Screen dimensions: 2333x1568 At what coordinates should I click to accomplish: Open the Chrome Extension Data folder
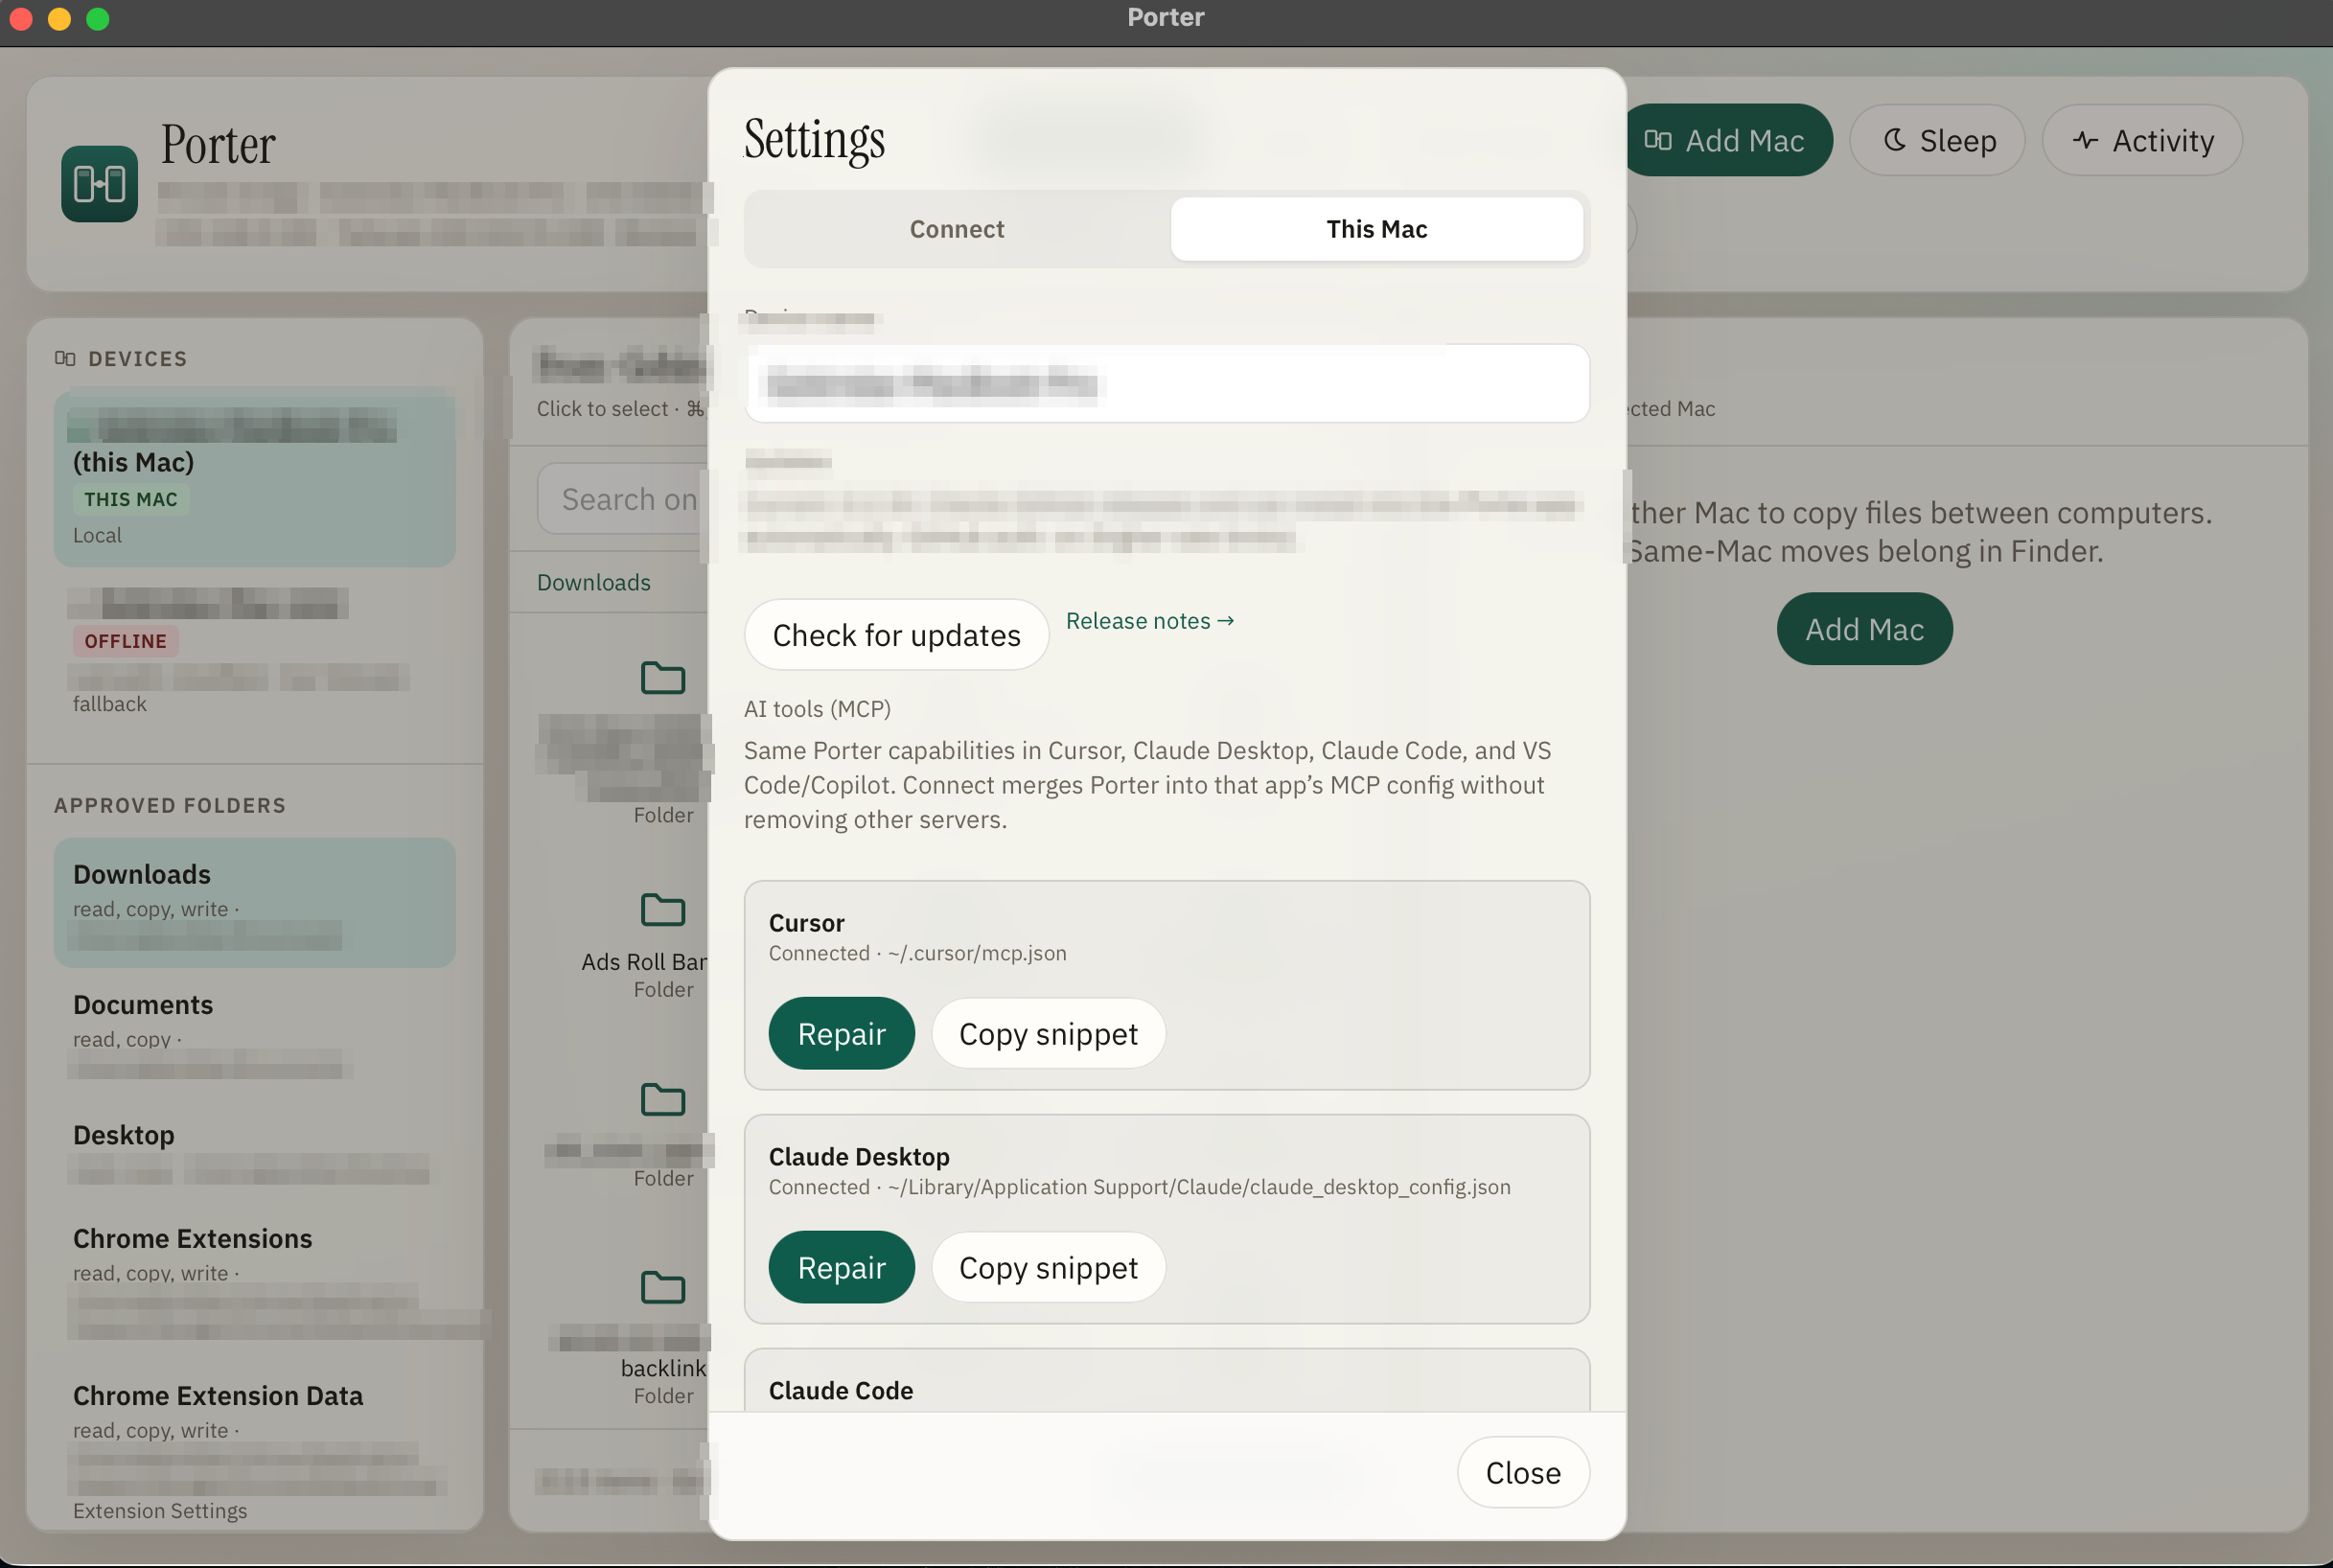pos(254,1450)
